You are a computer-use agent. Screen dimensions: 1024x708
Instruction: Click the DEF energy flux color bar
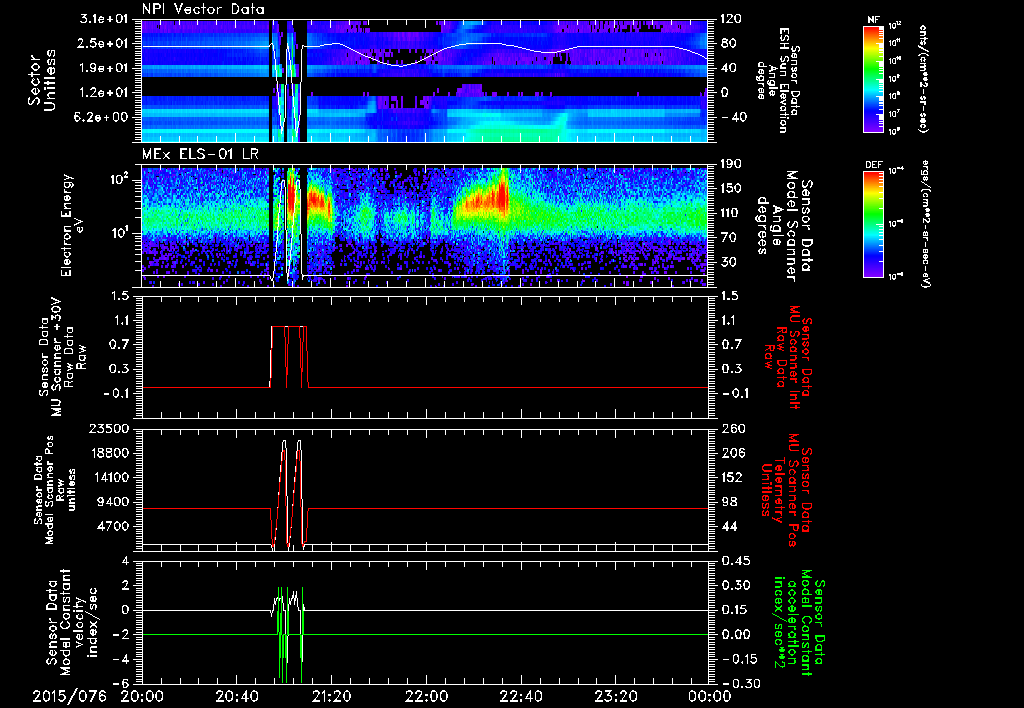click(873, 224)
